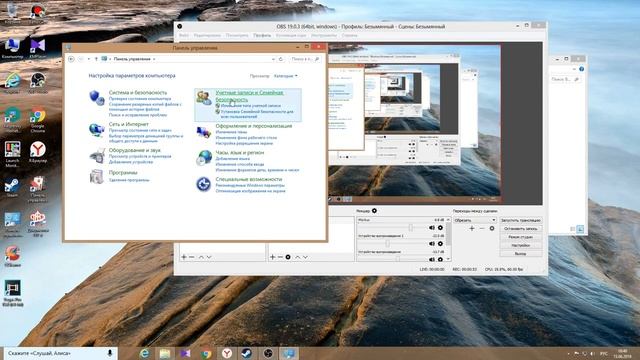This screenshot has height=360, width=640.
Task: Open the Сеть и Интернет globe icon
Action: tap(97, 130)
